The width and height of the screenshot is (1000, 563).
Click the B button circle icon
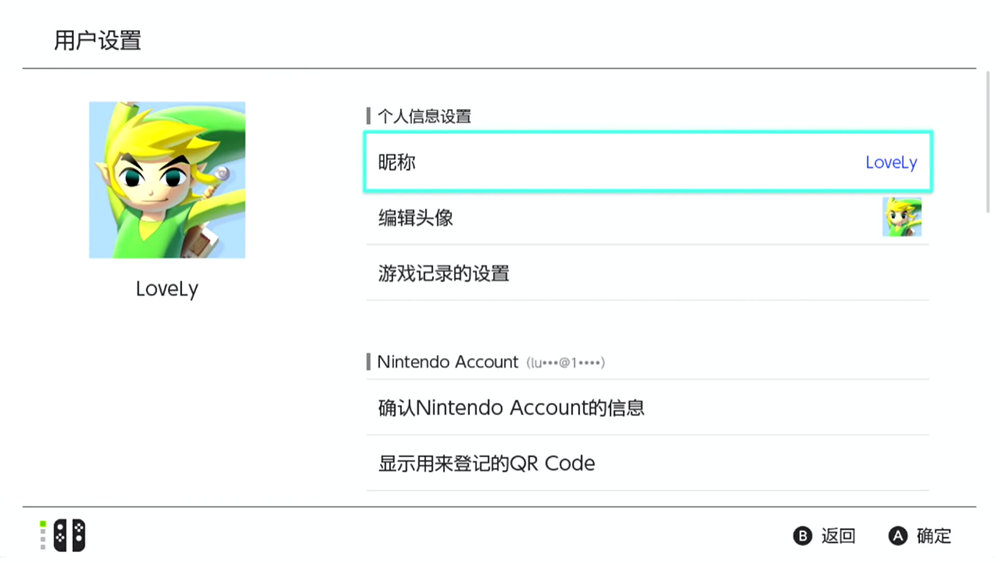802,536
